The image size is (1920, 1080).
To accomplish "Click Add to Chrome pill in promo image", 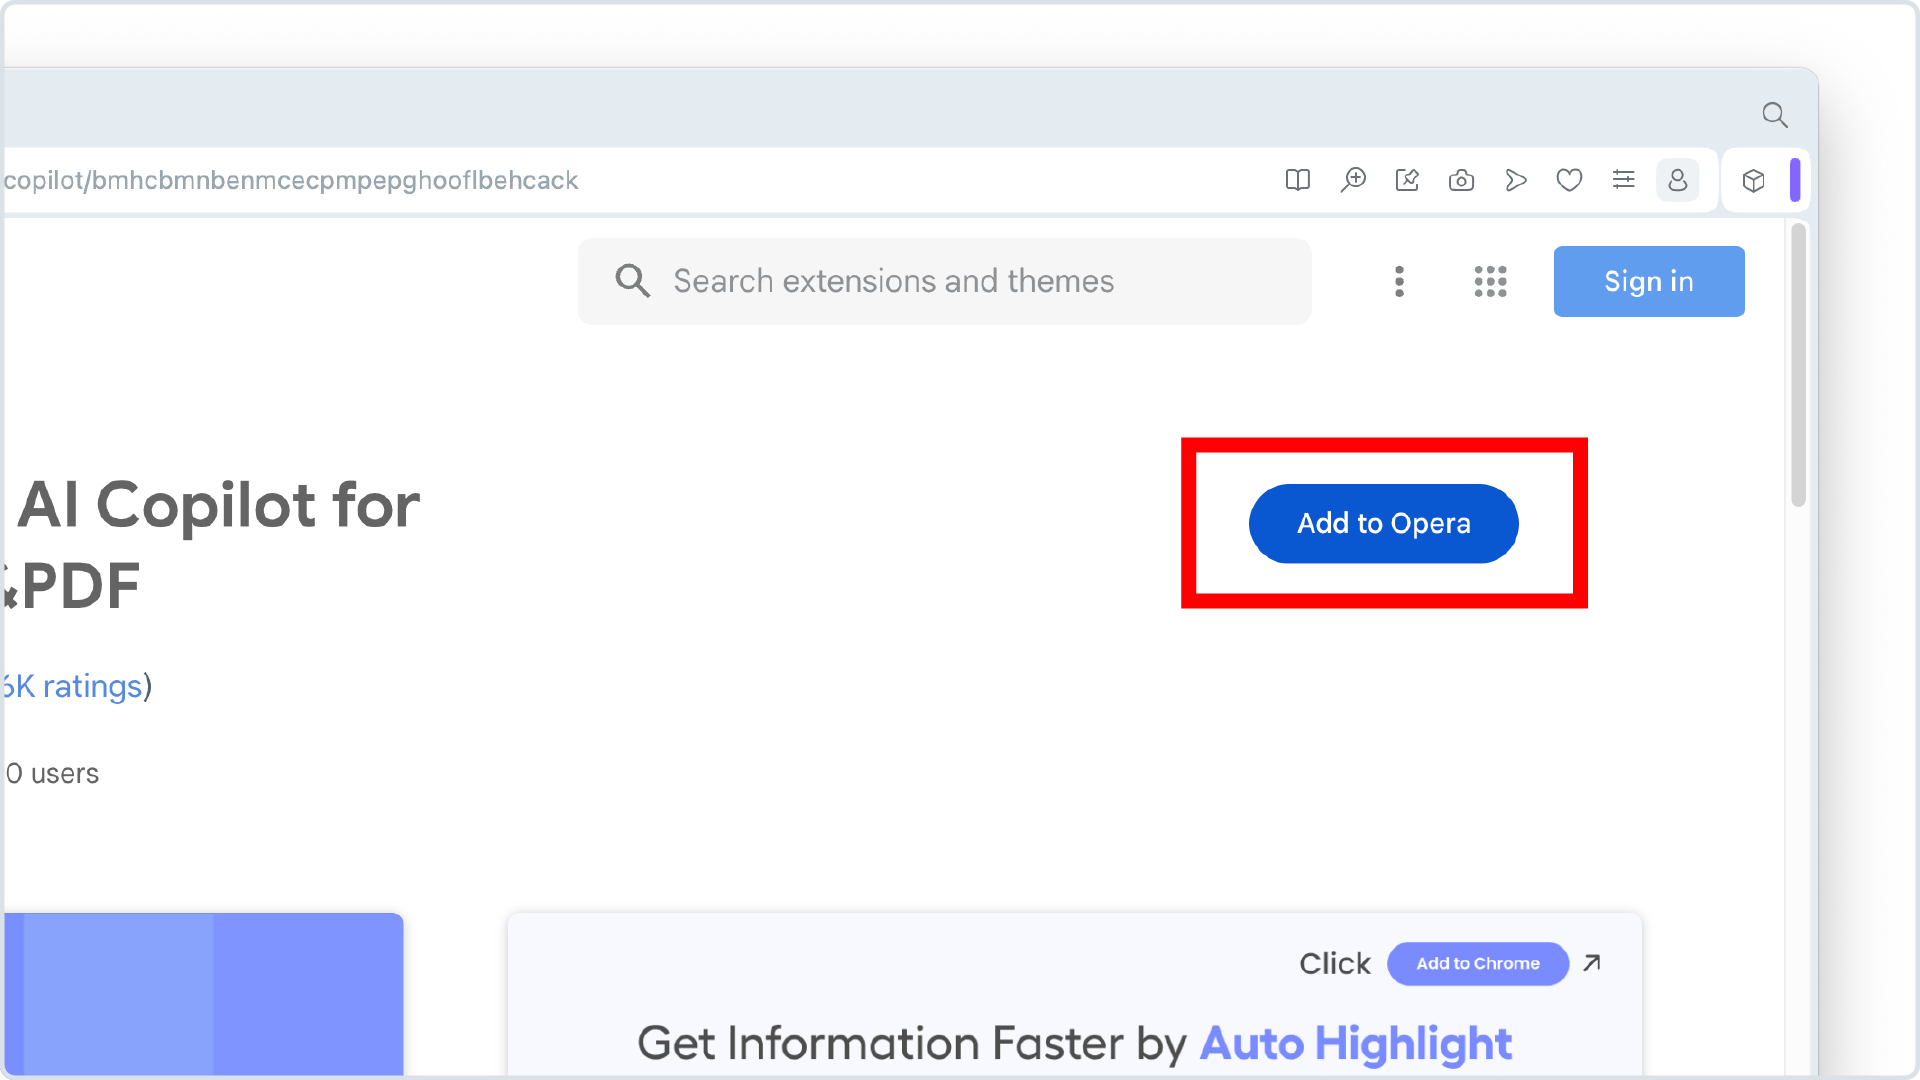I will click(1478, 963).
